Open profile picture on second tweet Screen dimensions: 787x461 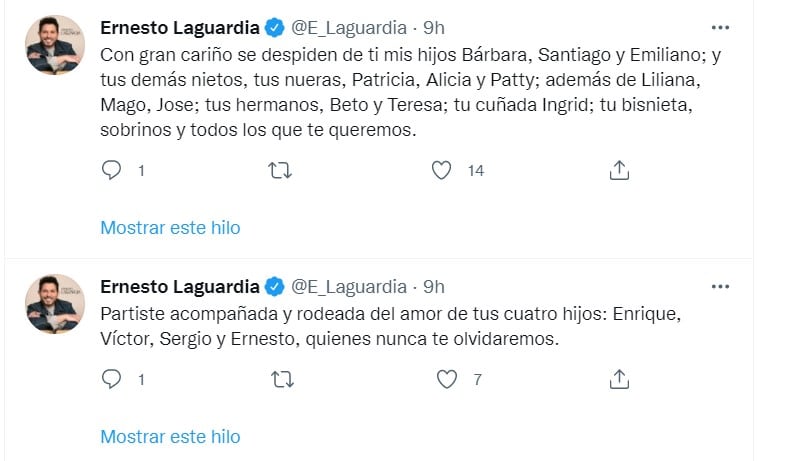click(x=55, y=303)
